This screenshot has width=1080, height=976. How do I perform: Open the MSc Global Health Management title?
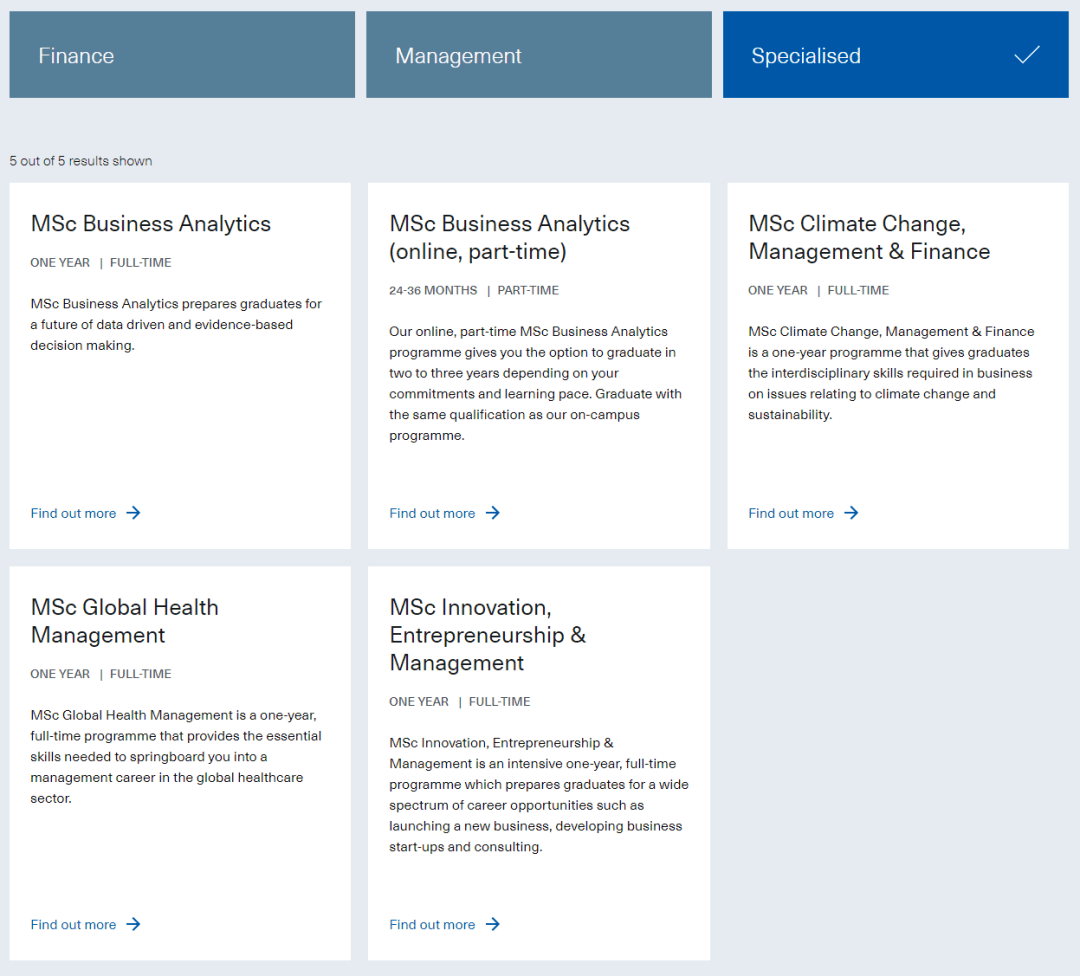(x=124, y=621)
